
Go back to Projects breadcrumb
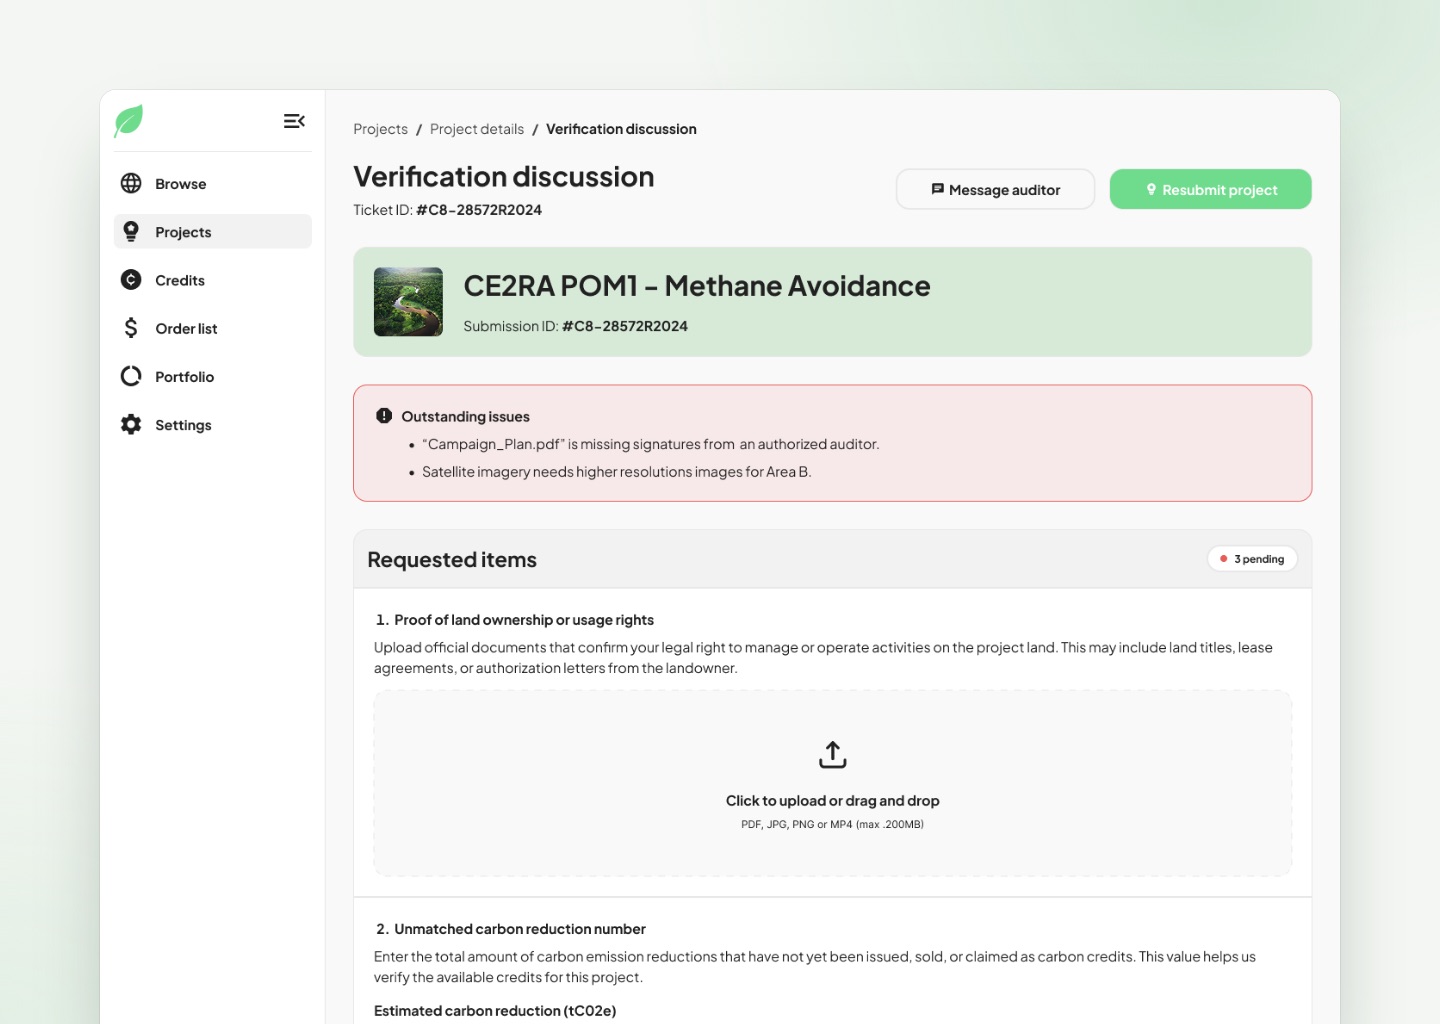pos(381,129)
